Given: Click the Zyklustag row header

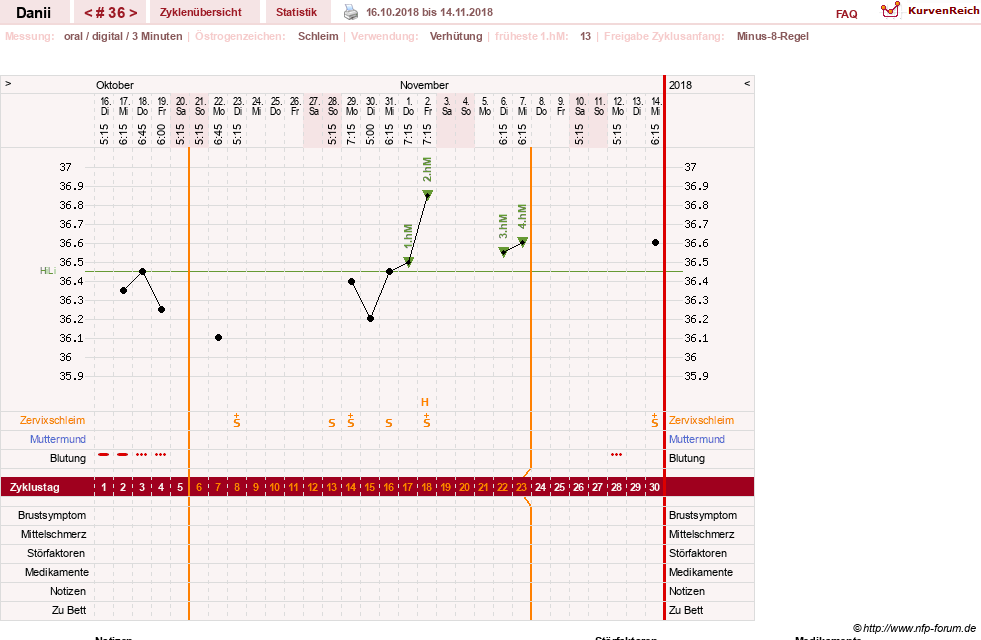Looking at the screenshot, I should 34,487.
